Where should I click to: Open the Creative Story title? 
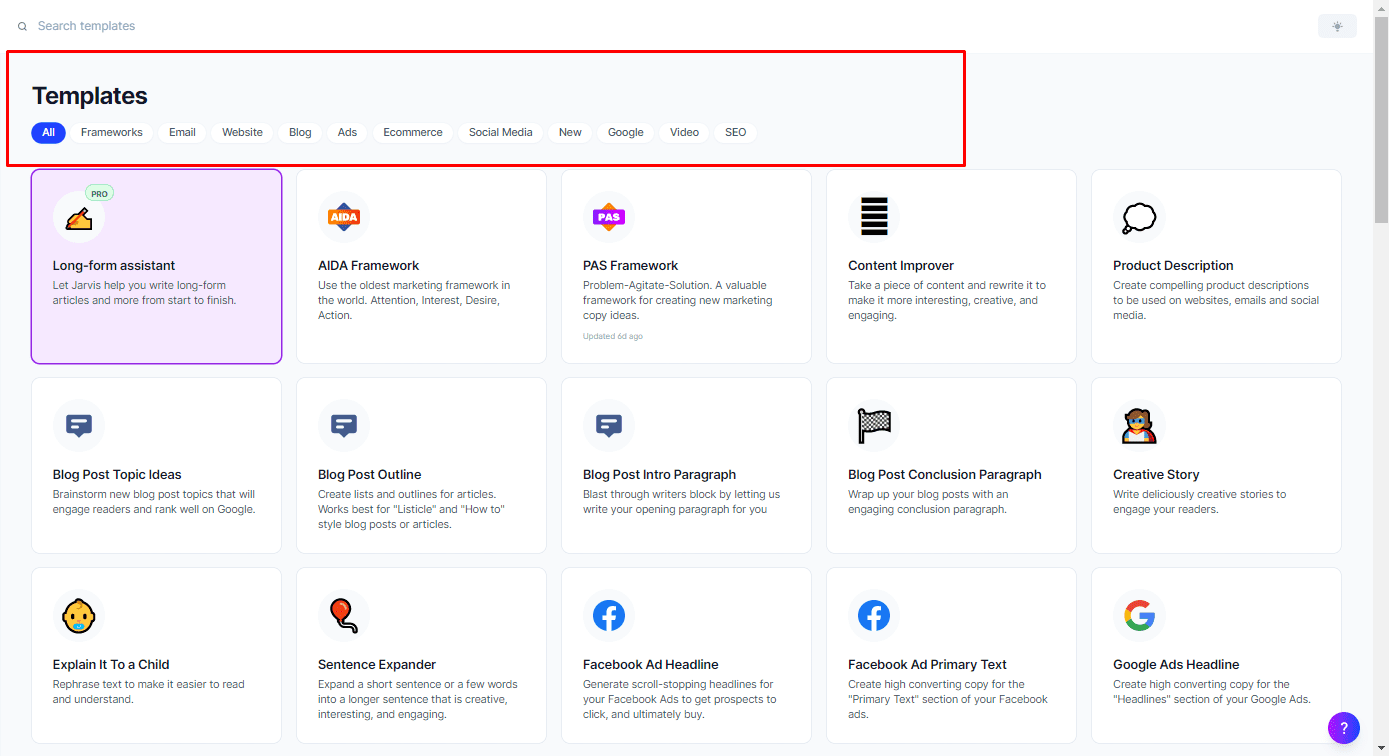pos(1156,475)
